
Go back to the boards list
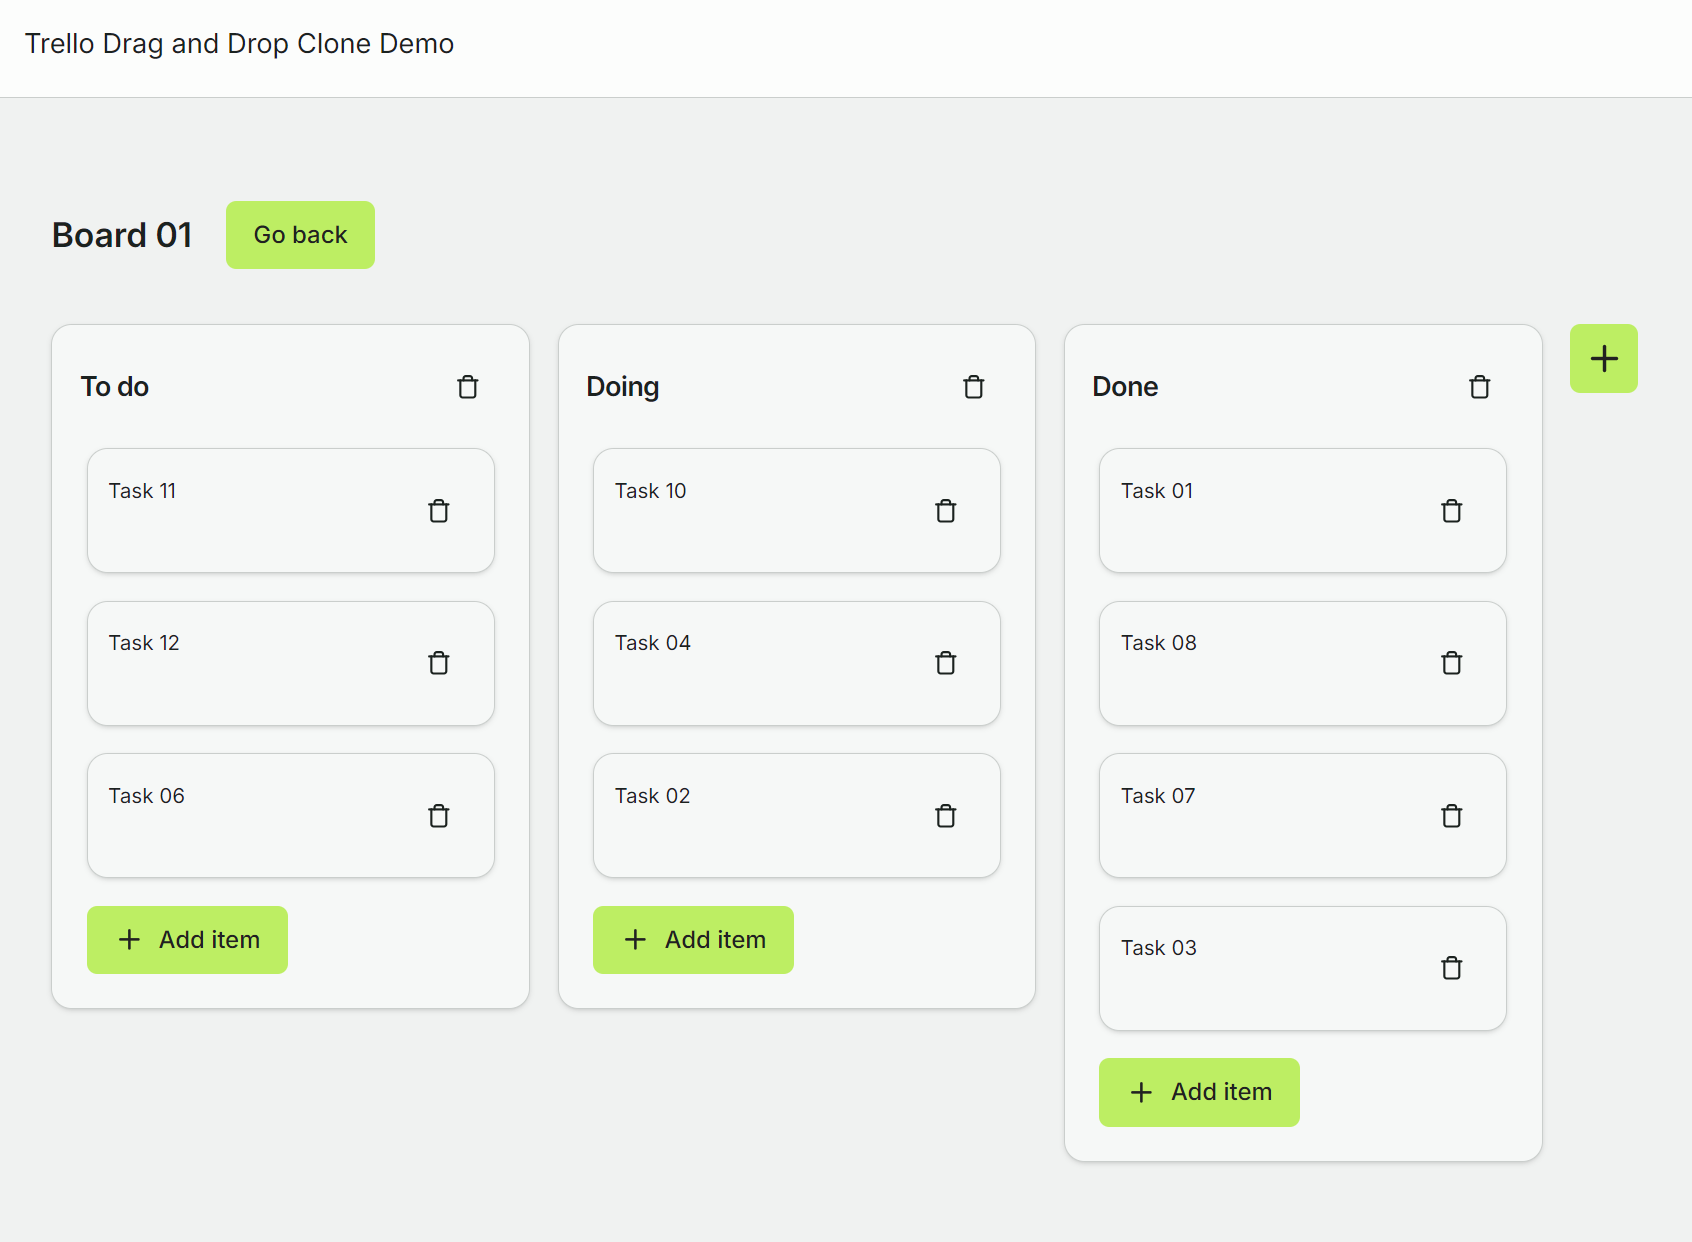point(300,235)
